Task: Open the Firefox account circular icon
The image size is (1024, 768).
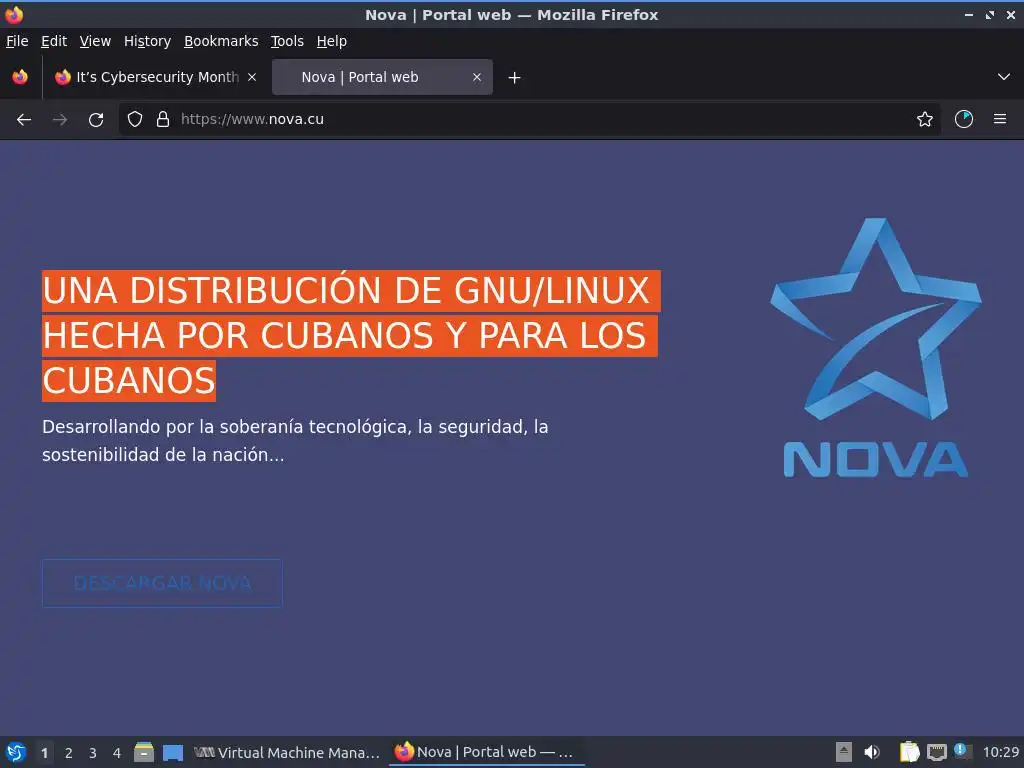Action: pos(964,120)
